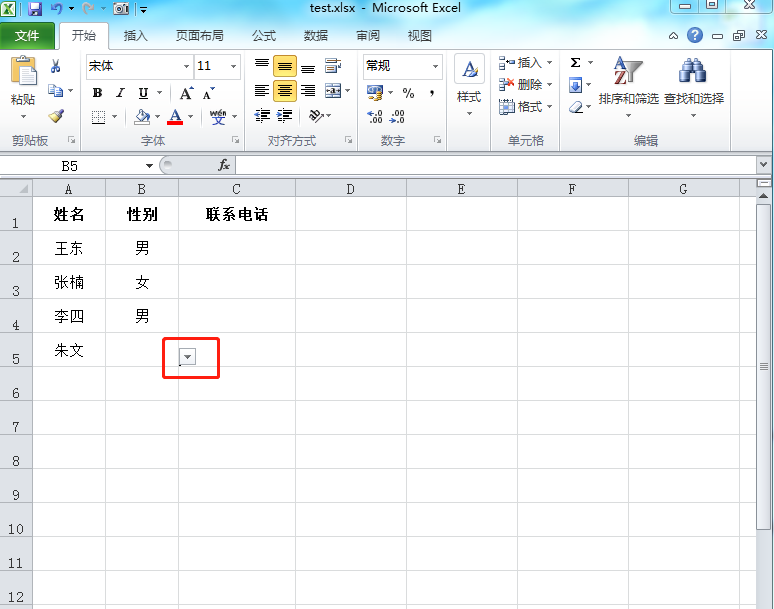Click Decrease Decimal icon
The image size is (774, 609).
[397, 116]
